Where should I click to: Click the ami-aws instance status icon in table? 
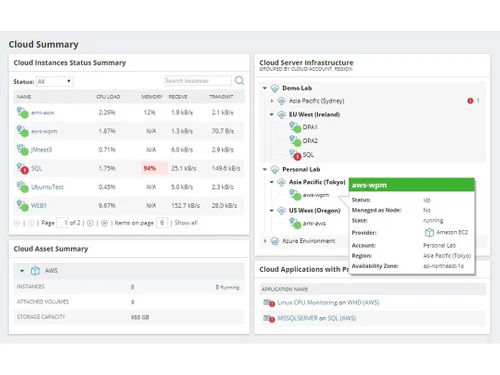pos(23,113)
